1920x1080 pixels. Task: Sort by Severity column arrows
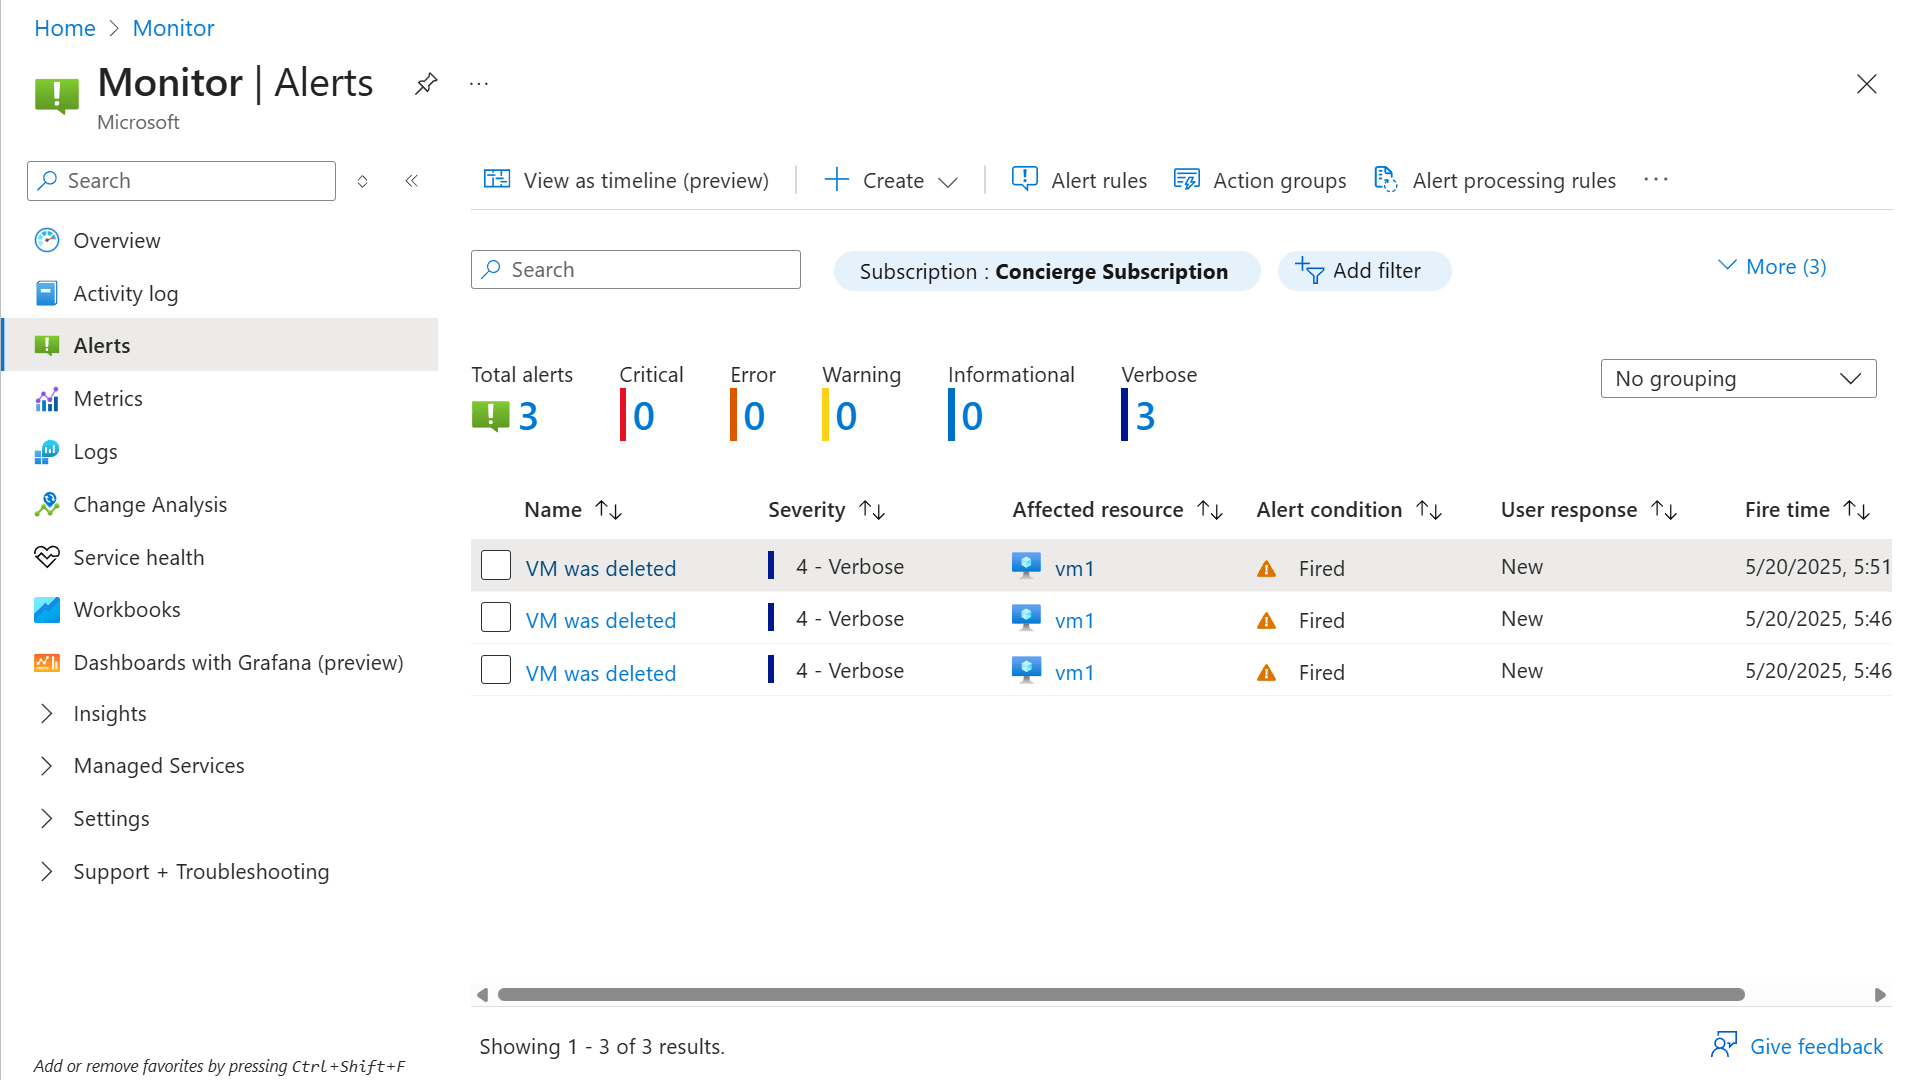point(872,510)
